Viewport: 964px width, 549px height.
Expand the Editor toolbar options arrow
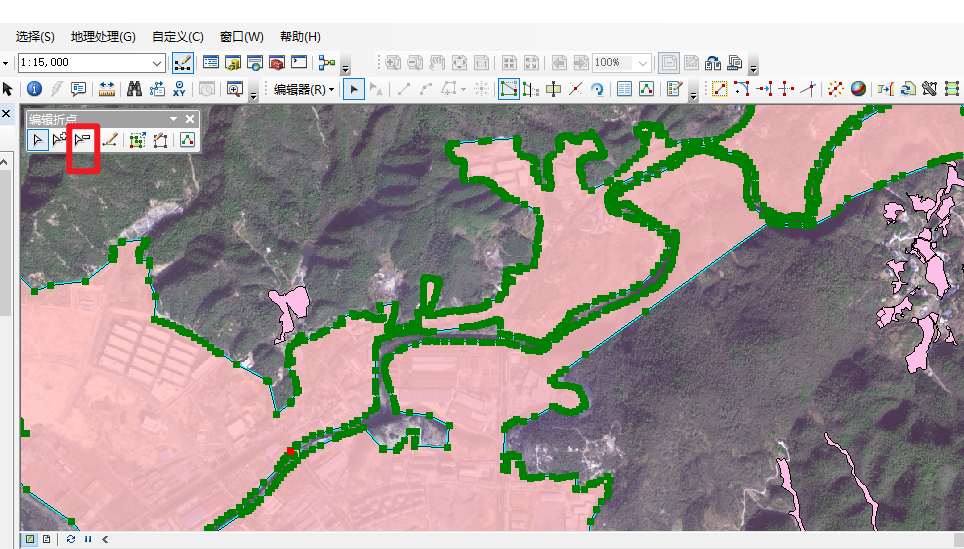click(x=693, y=93)
